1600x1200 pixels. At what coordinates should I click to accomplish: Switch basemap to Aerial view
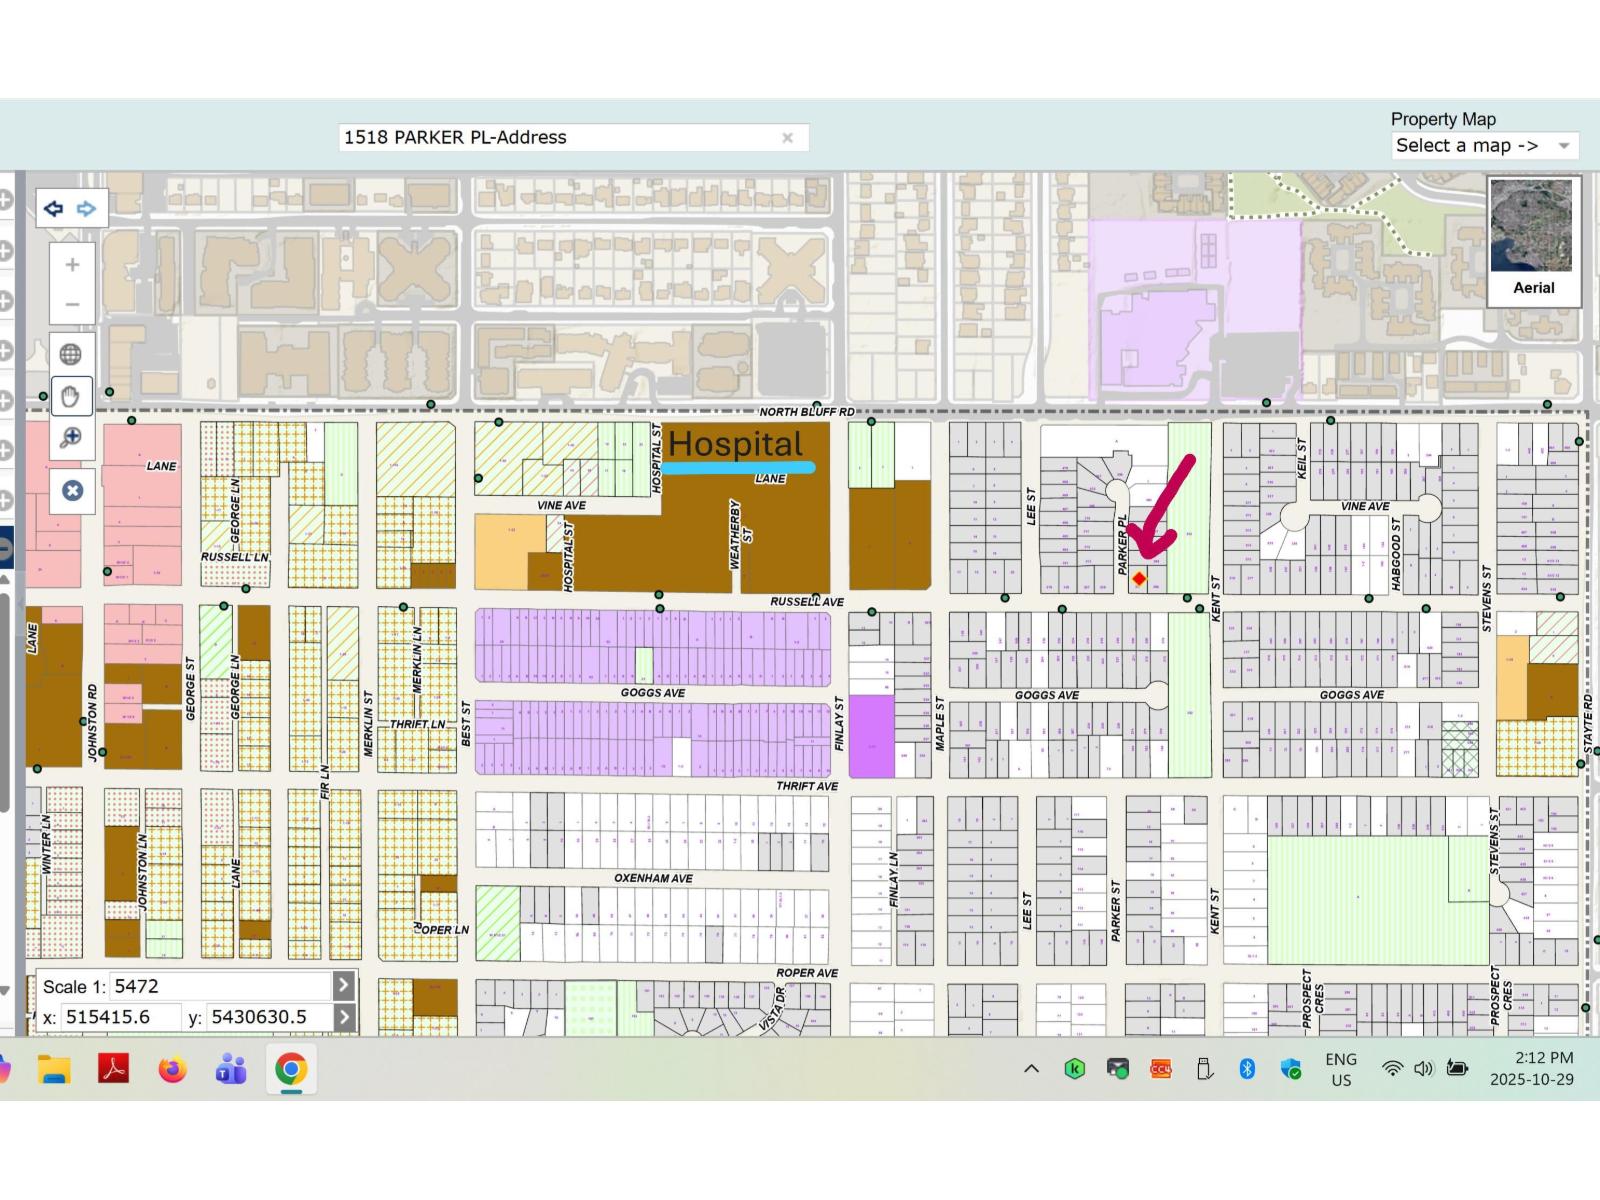pyautogui.click(x=1533, y=240)
